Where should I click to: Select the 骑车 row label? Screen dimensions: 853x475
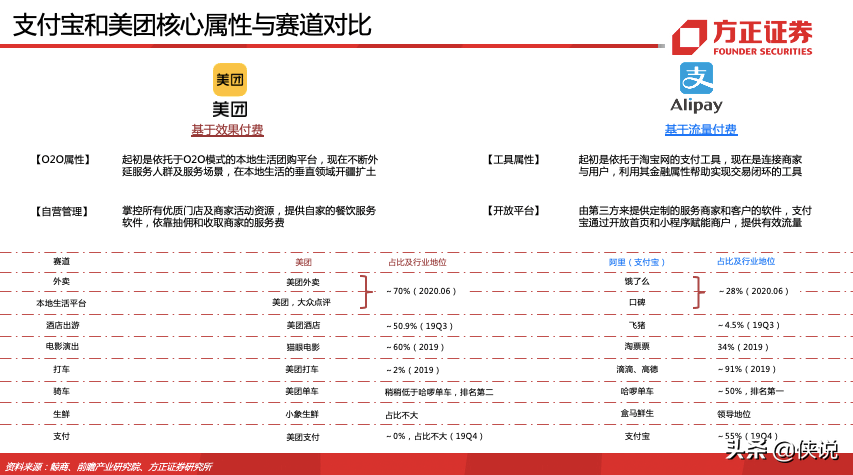click(x=61, y=391)
